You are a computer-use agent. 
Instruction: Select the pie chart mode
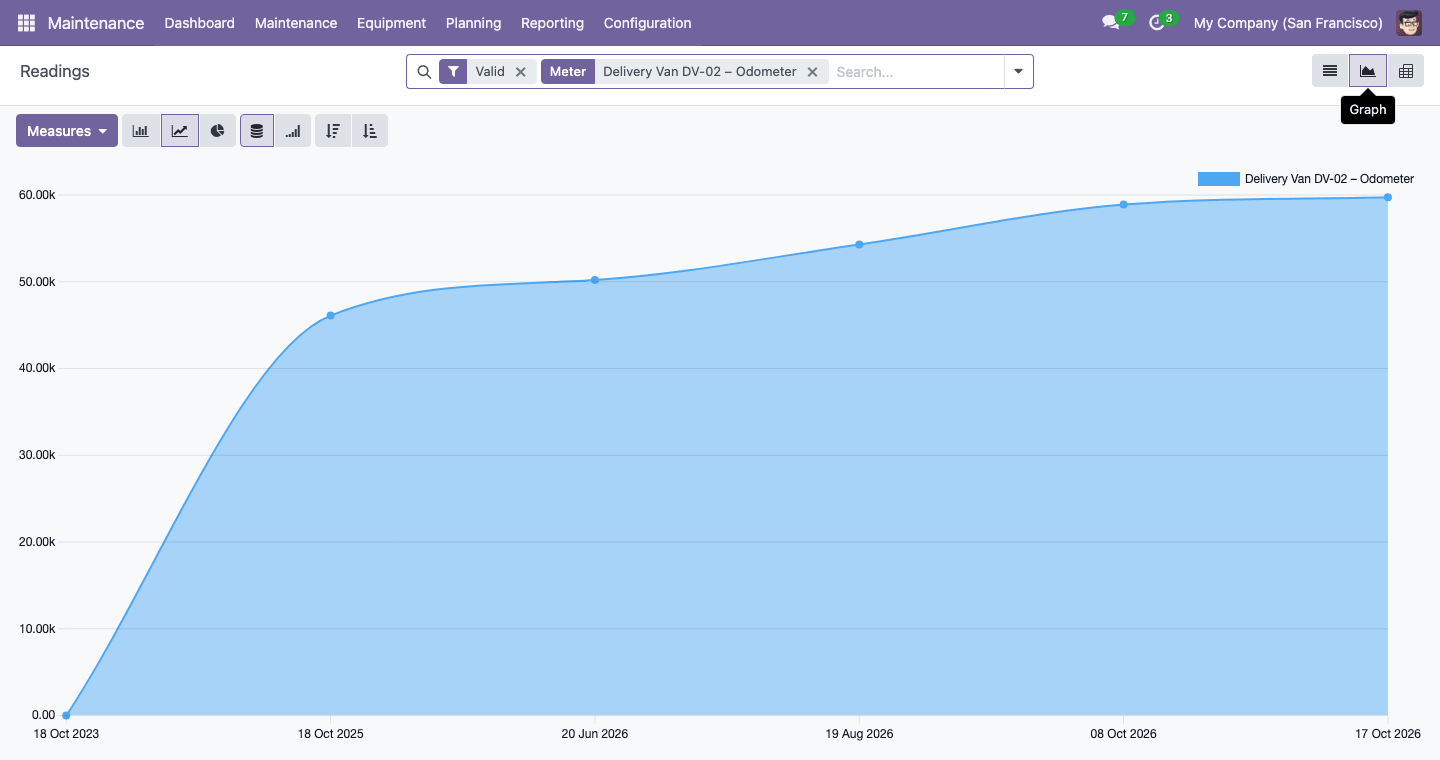pyautogui.click(x=217, y=131)
